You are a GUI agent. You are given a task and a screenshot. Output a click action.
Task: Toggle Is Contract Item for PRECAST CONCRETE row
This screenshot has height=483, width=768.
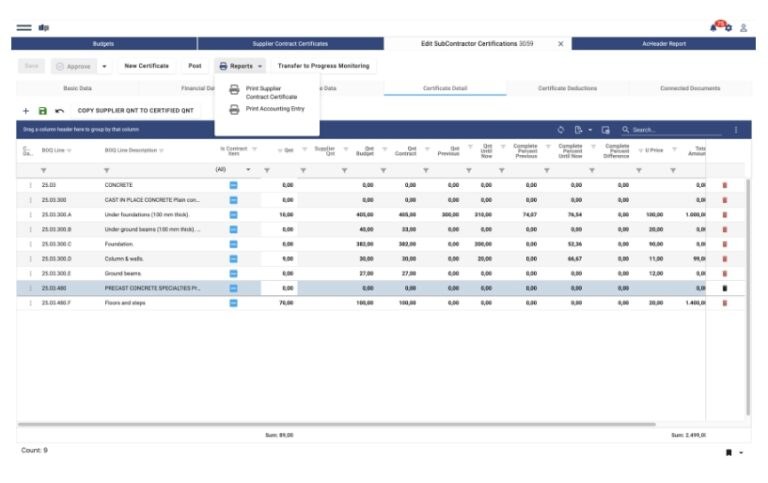[234, 288]
